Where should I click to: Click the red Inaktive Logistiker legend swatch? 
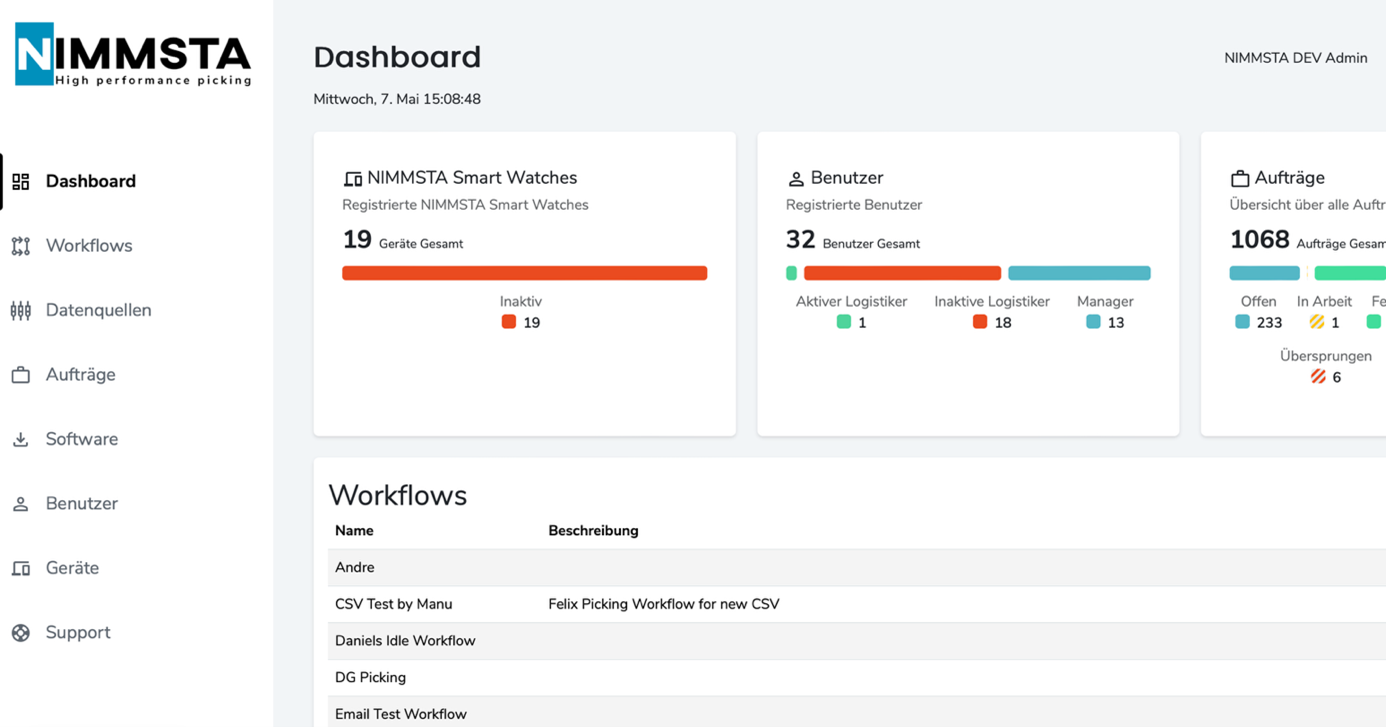(x=980, y=322)
